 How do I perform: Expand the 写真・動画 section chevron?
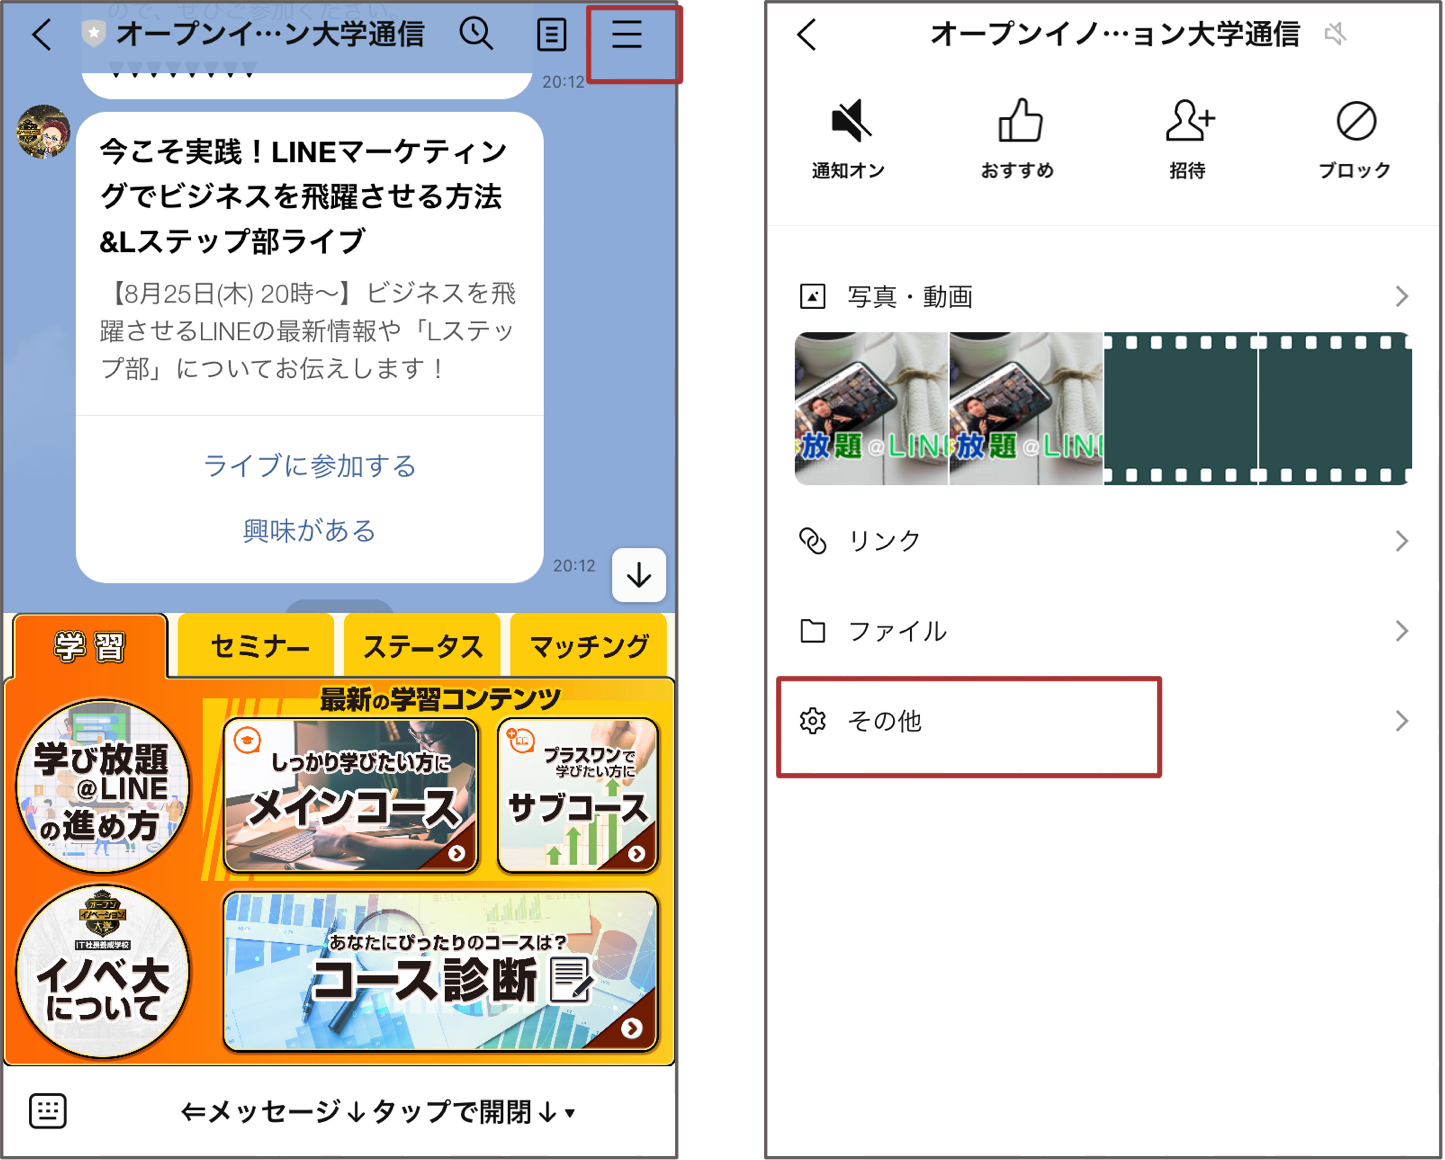pyautogui.click(x=1402, y=296)
